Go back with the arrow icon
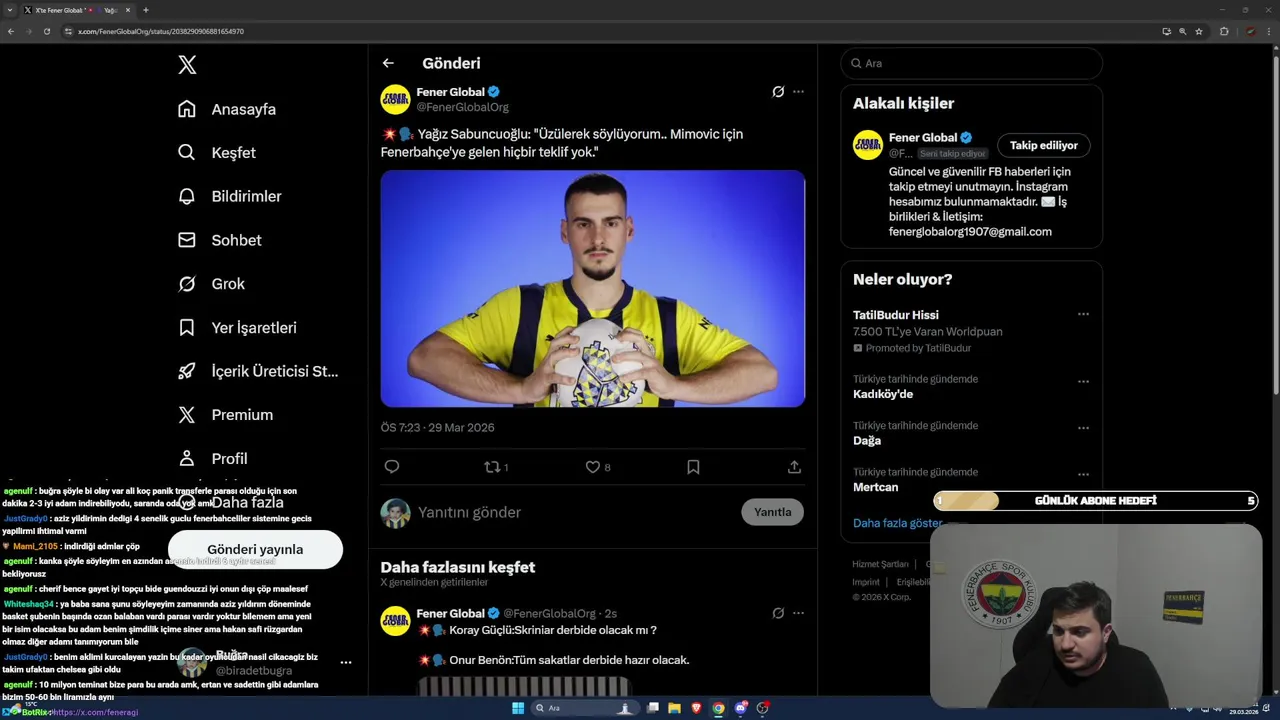This screenshot has height=720, width=1280. (388, 63)
